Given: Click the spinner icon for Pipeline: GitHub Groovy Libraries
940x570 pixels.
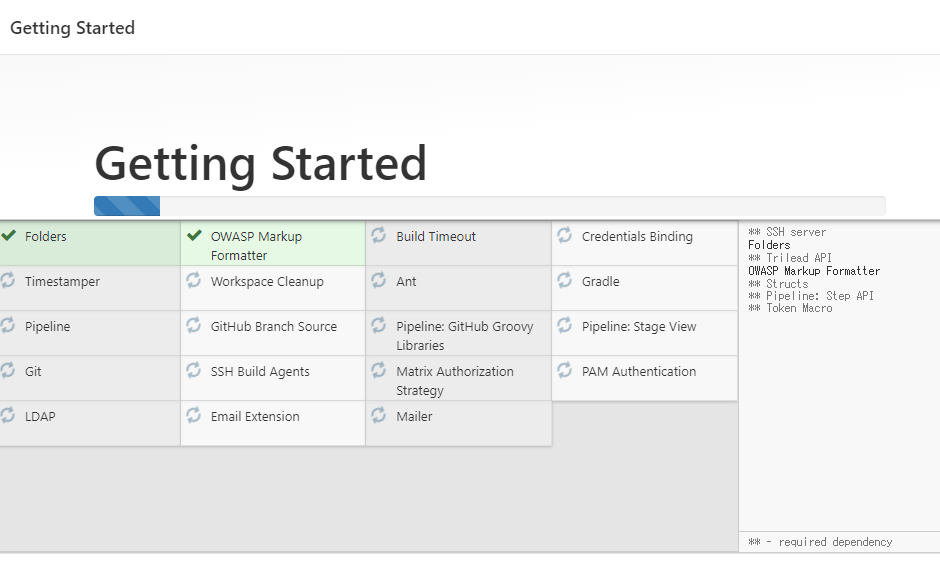Looking at the screenshot, I should click(x=378, y=325).
